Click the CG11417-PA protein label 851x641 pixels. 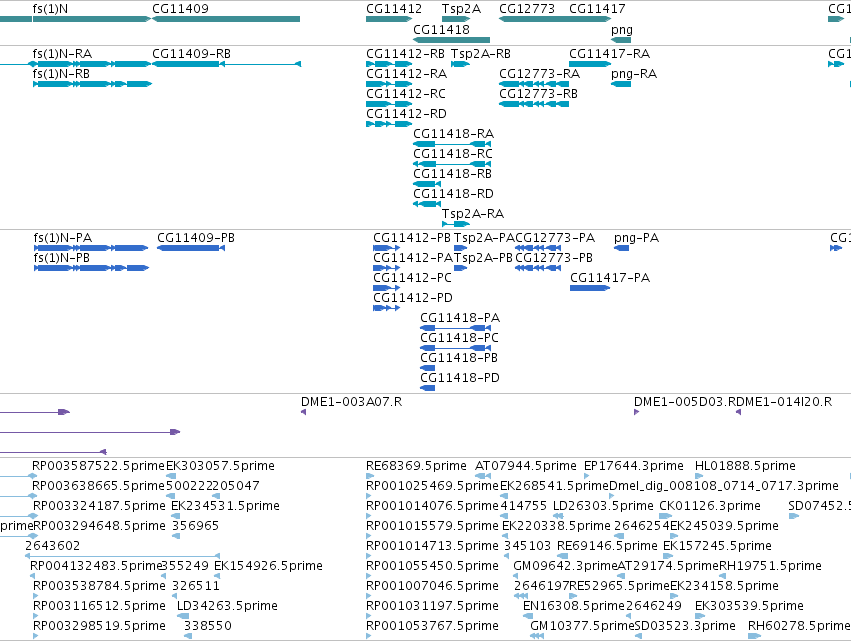[x=610, y=278]
